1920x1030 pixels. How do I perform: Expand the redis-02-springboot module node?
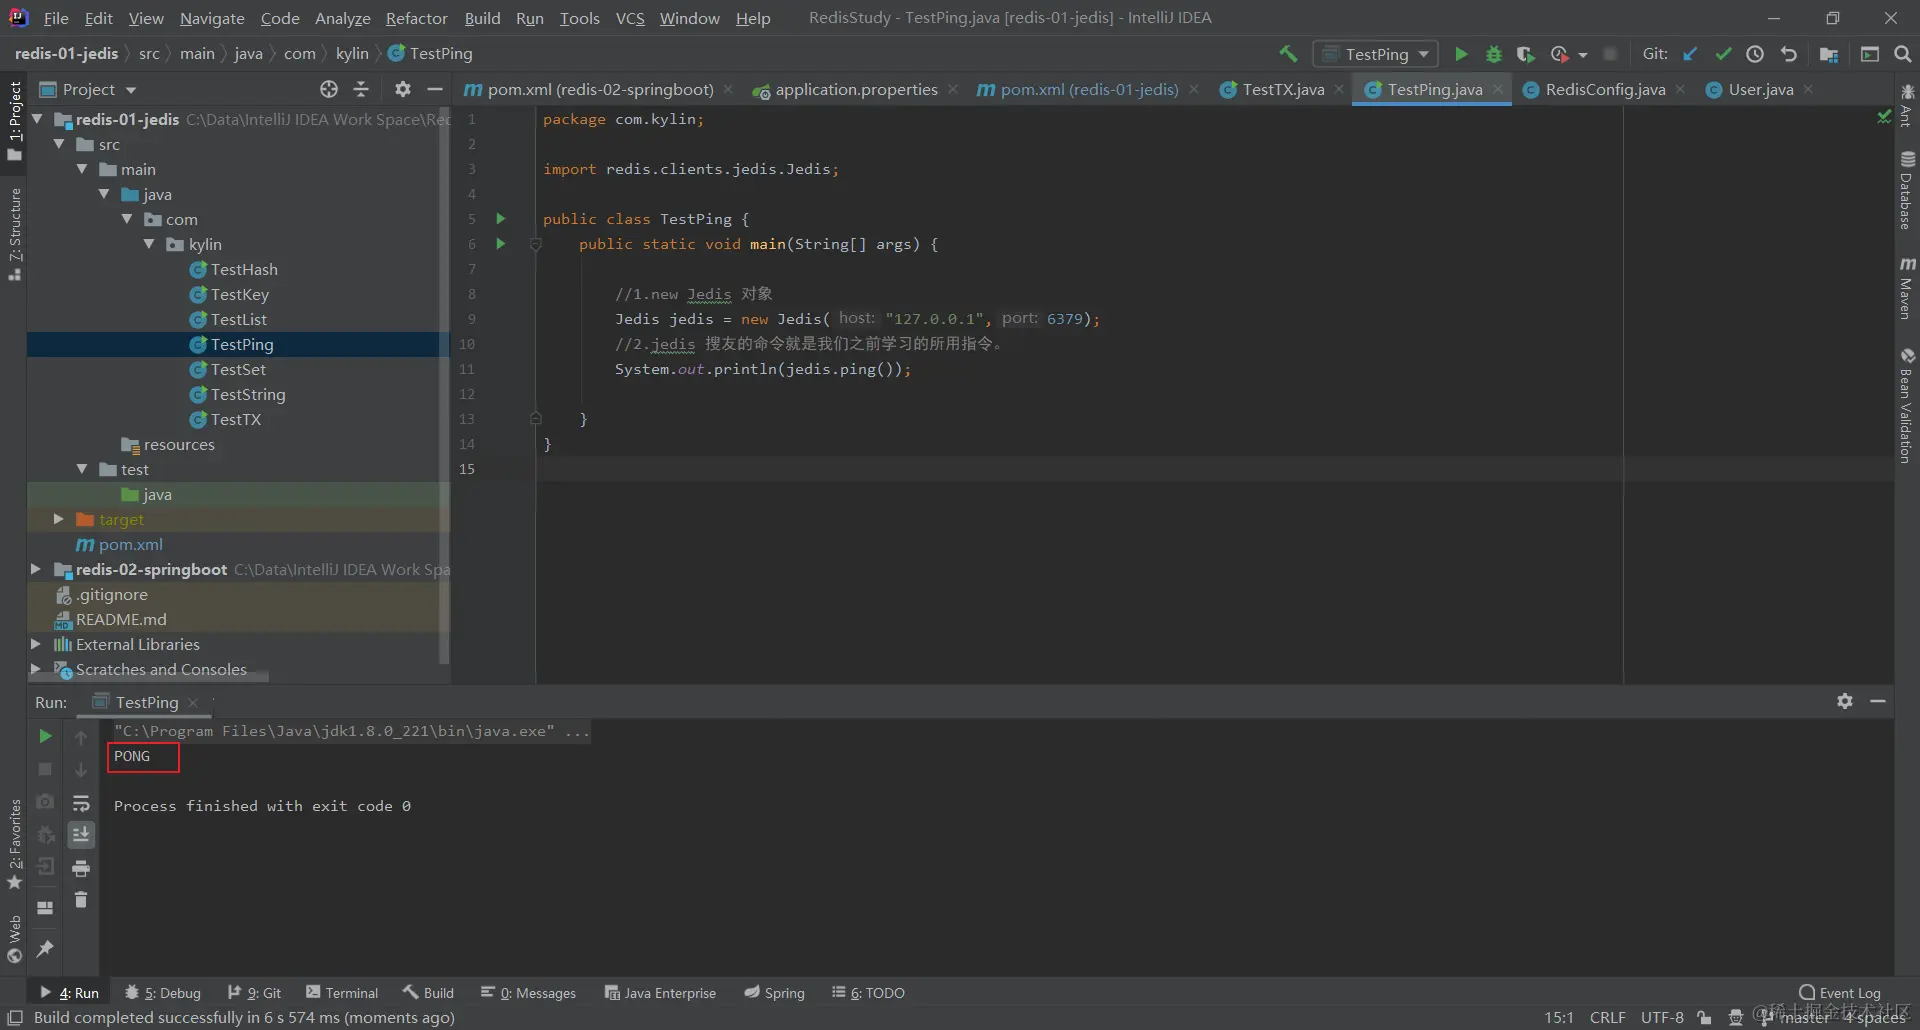click(x=37, y=569)
